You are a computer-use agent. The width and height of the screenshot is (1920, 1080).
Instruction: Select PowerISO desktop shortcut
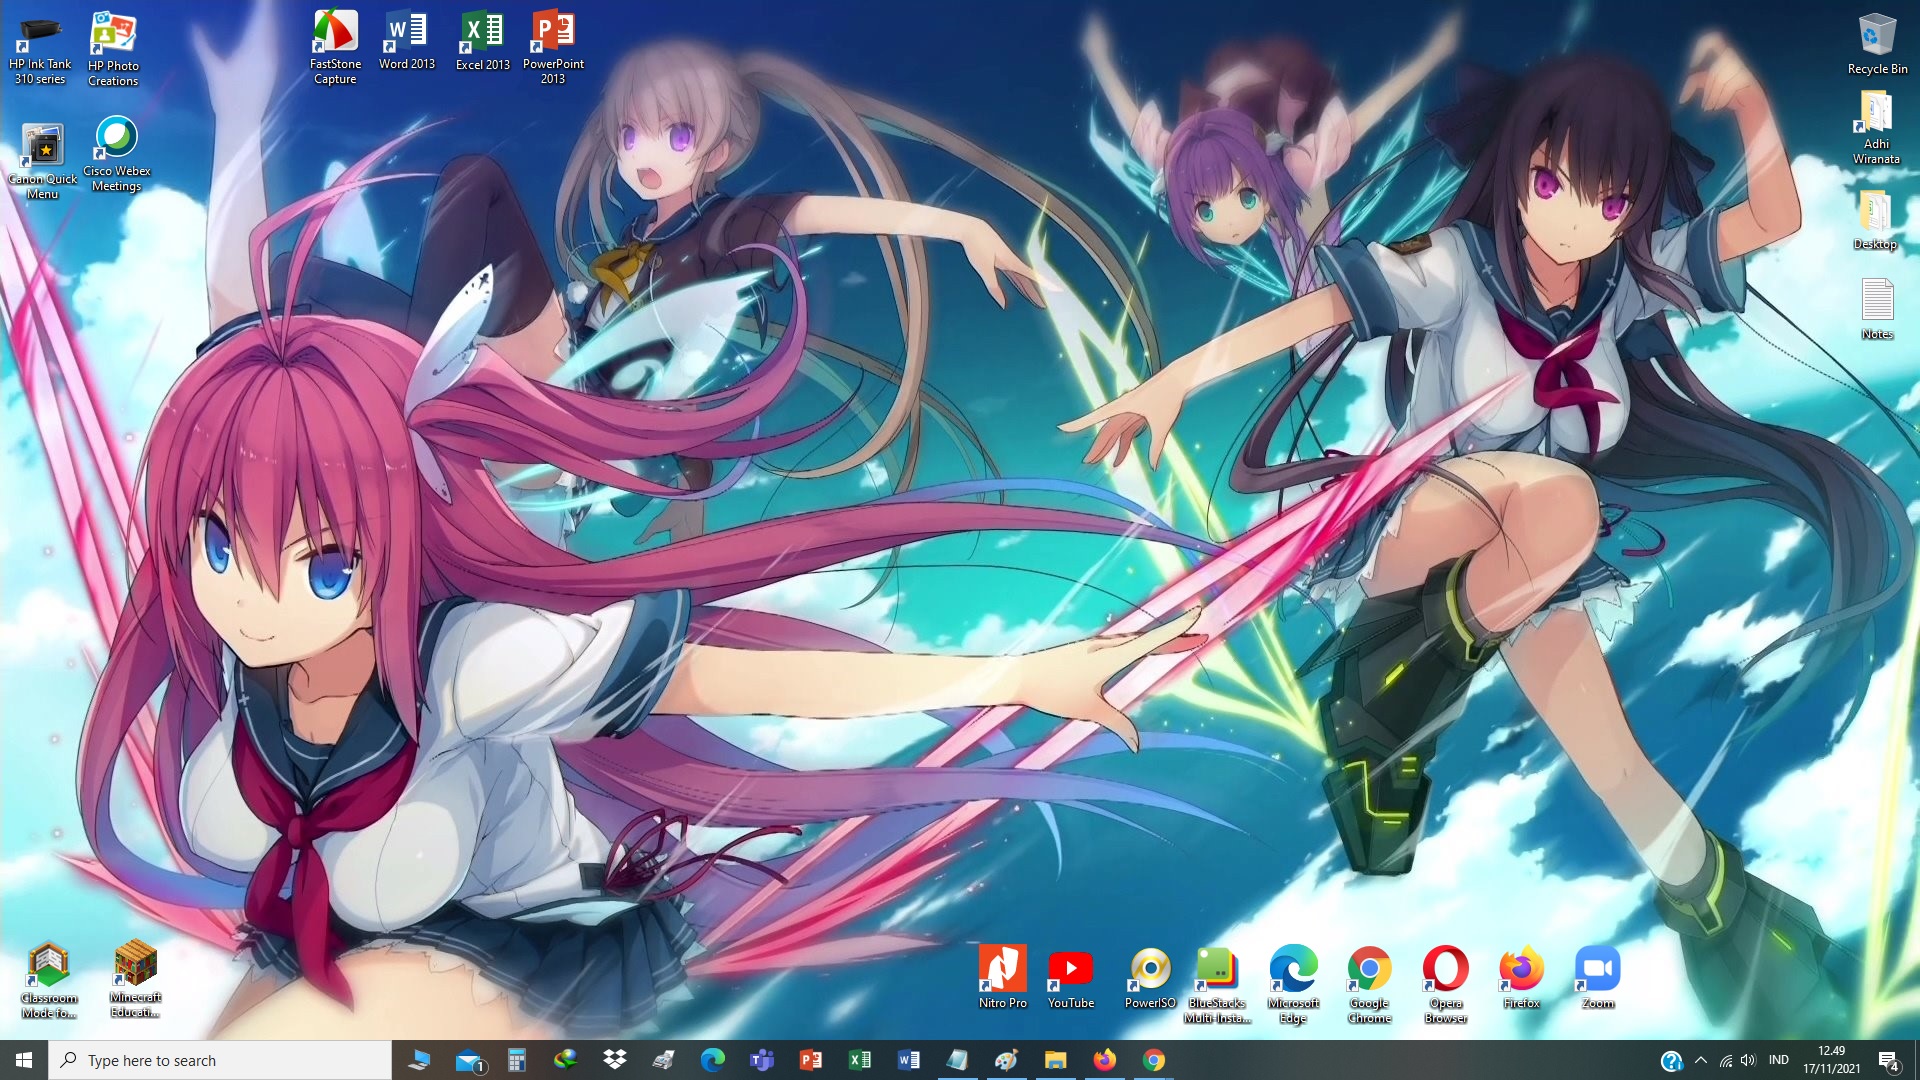click(1150, 977)
